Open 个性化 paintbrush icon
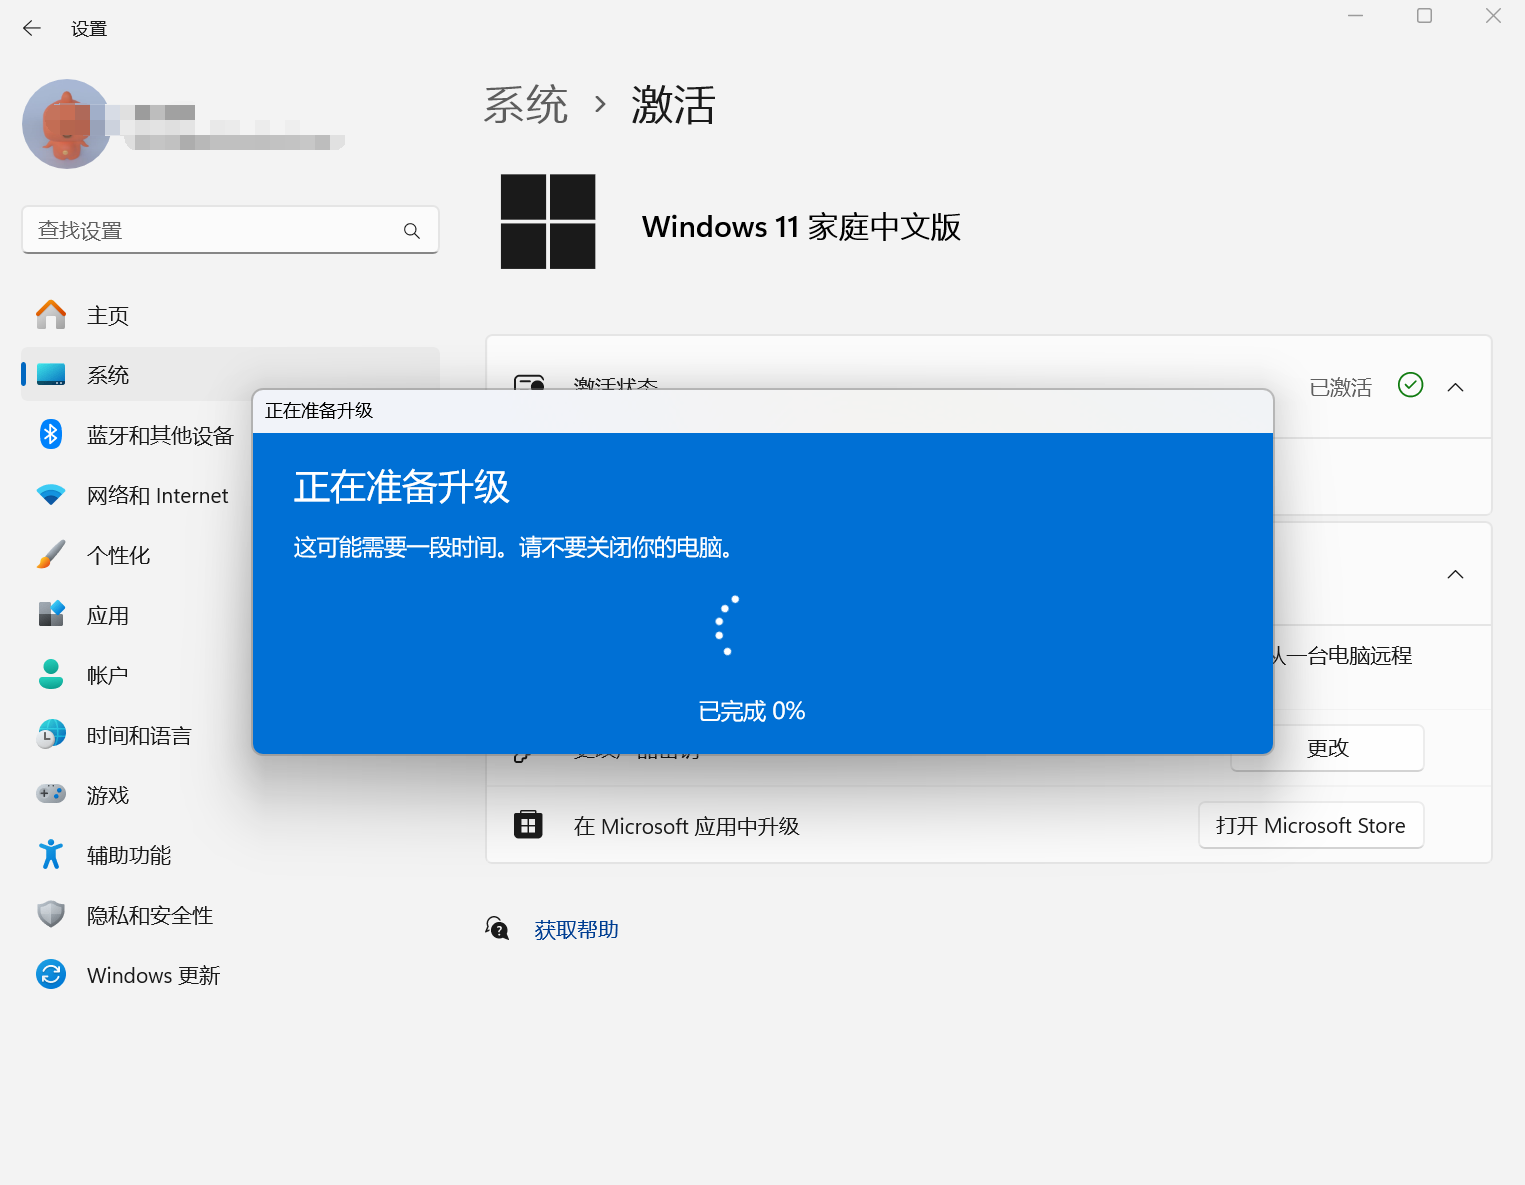 51,554
